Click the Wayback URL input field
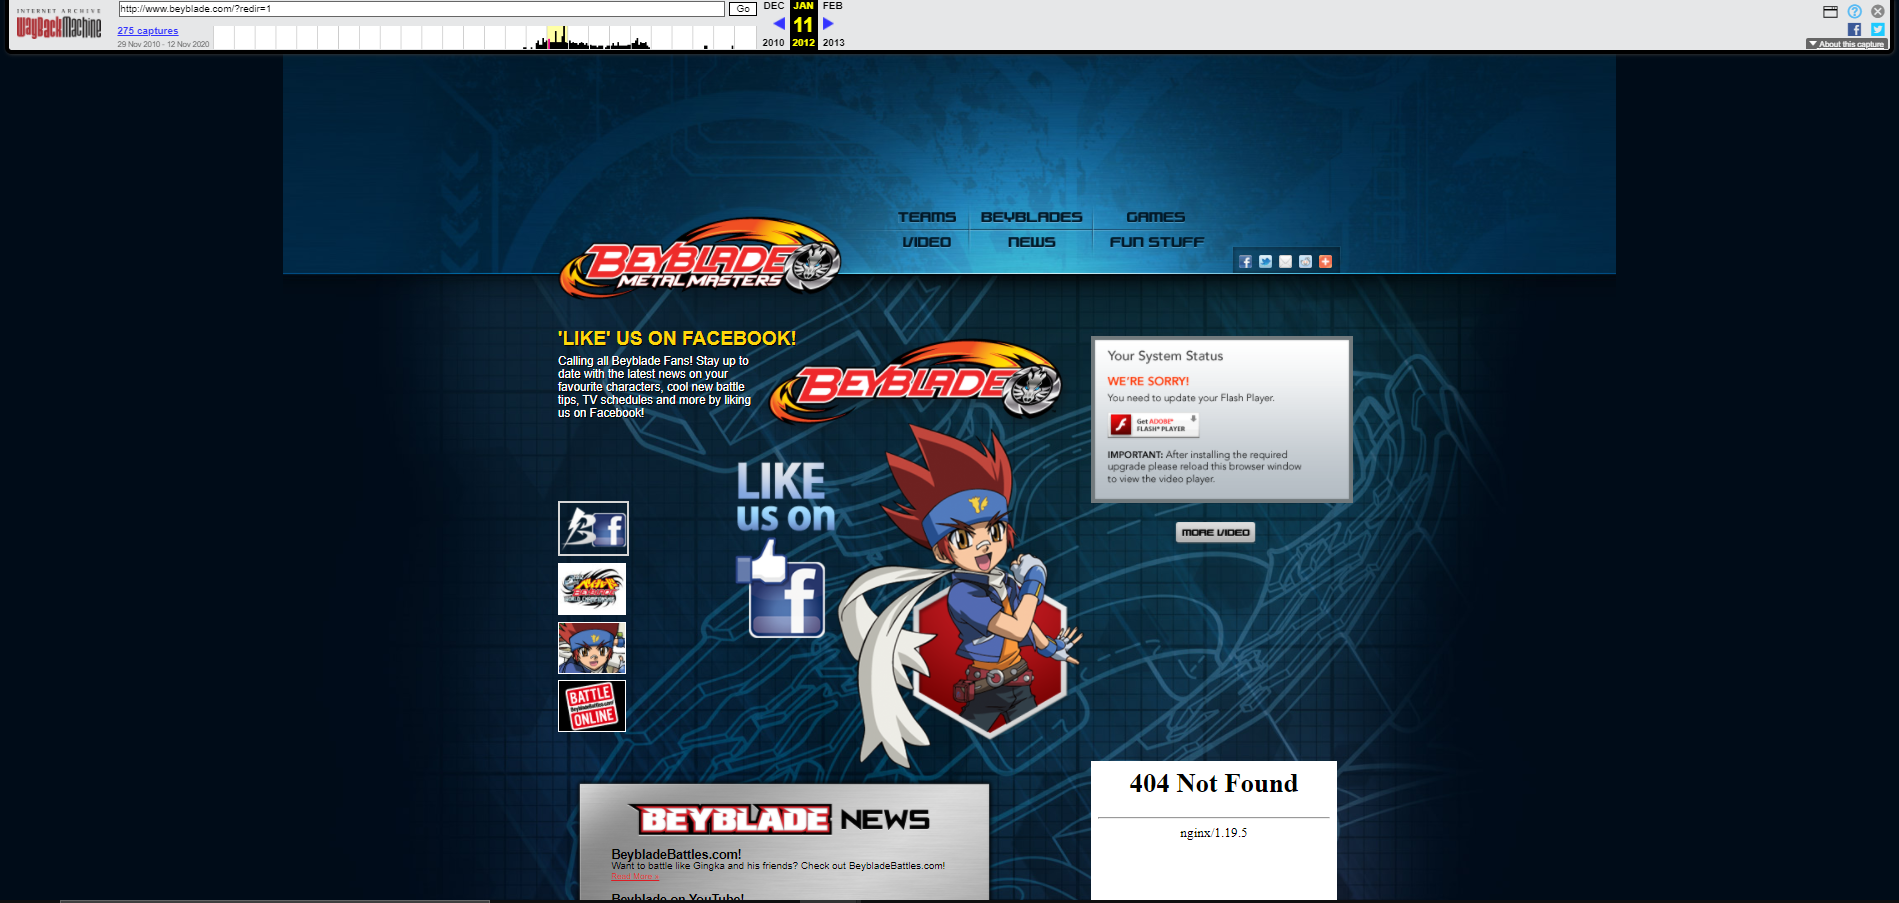 [421, 9]
